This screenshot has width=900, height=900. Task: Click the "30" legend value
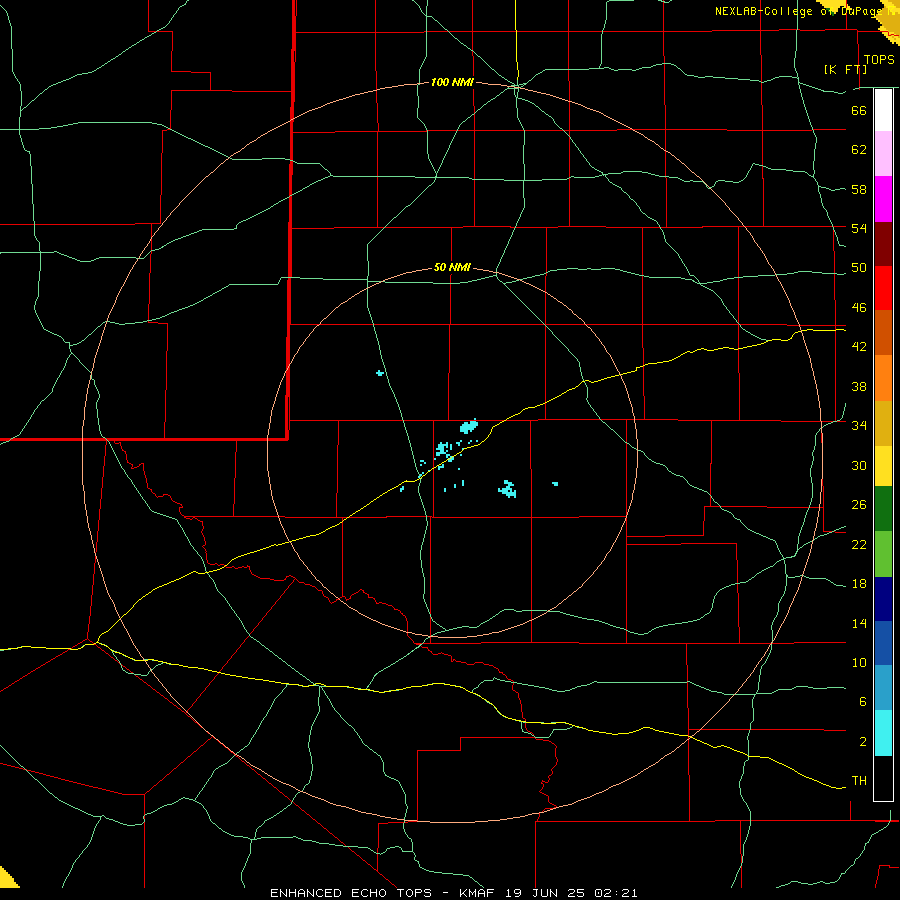[x=859, y=465]
